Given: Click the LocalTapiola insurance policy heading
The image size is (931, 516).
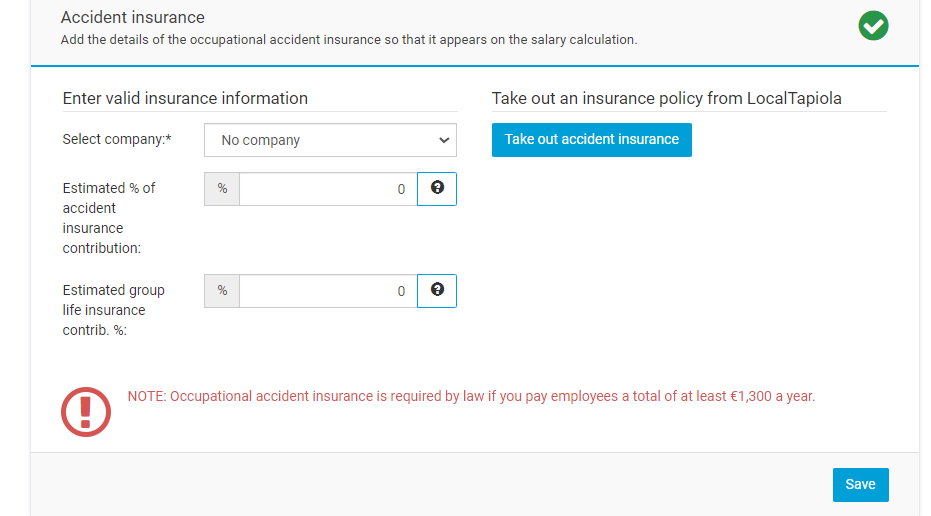Looking at the screenshot, I should (666, 98).
